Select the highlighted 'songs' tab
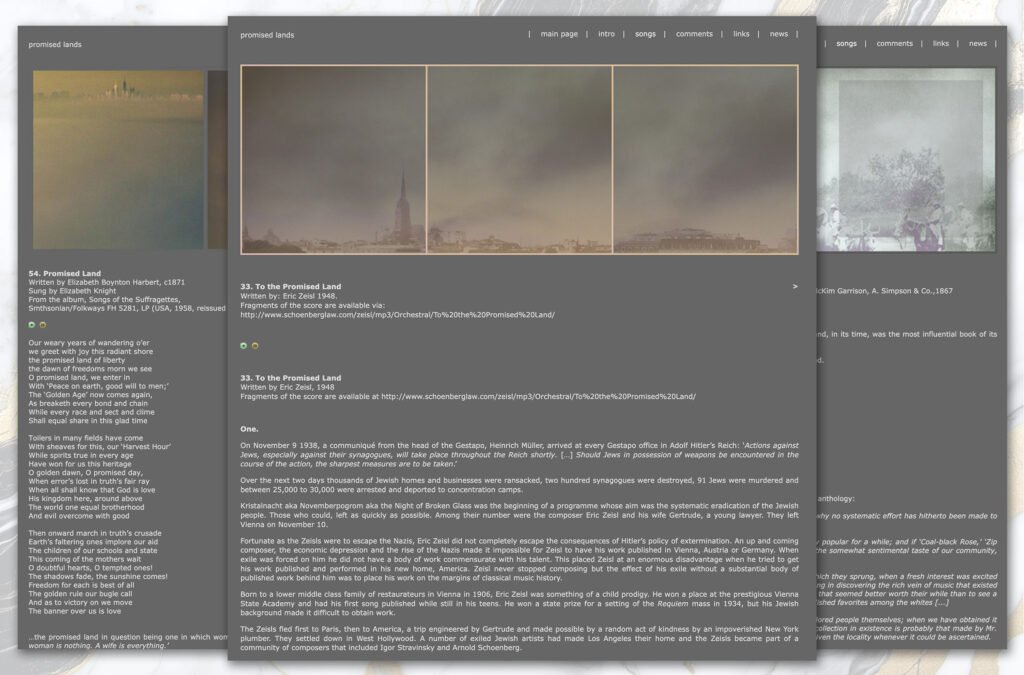Image resolution: width=1024 pixels, height=675 pixels. 645,33
